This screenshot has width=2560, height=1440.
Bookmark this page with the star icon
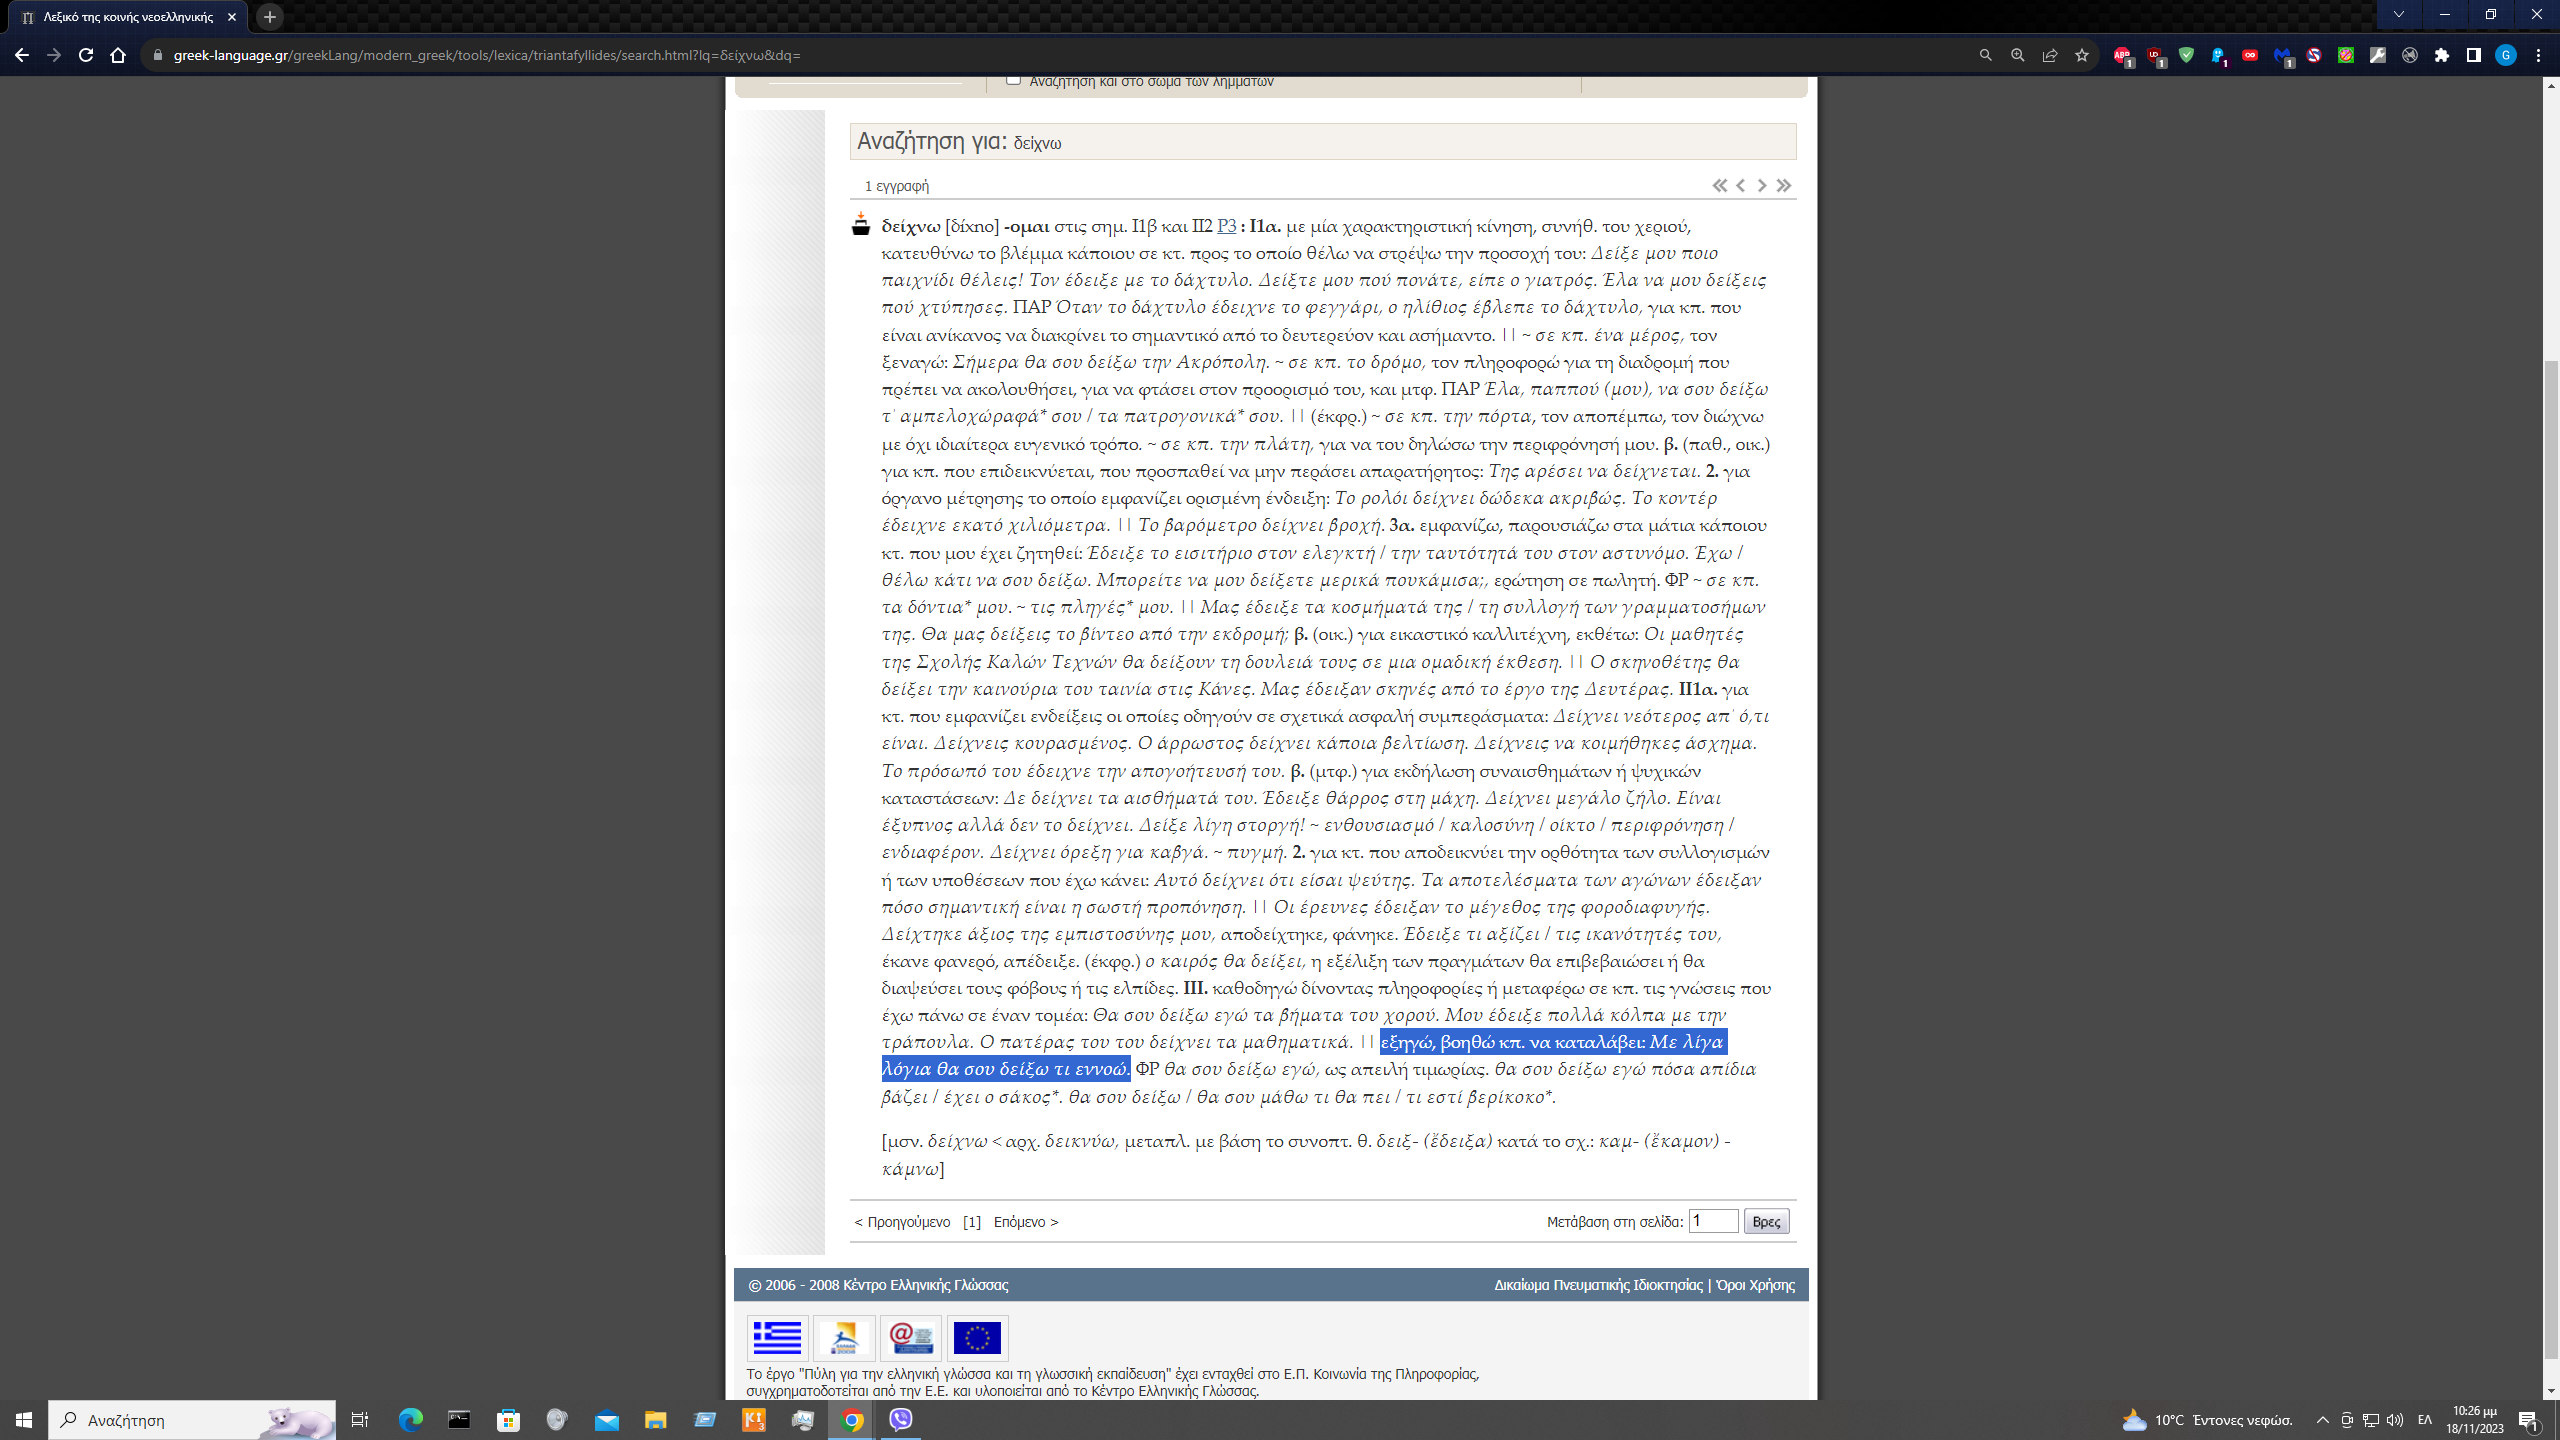coord(2082,56)
